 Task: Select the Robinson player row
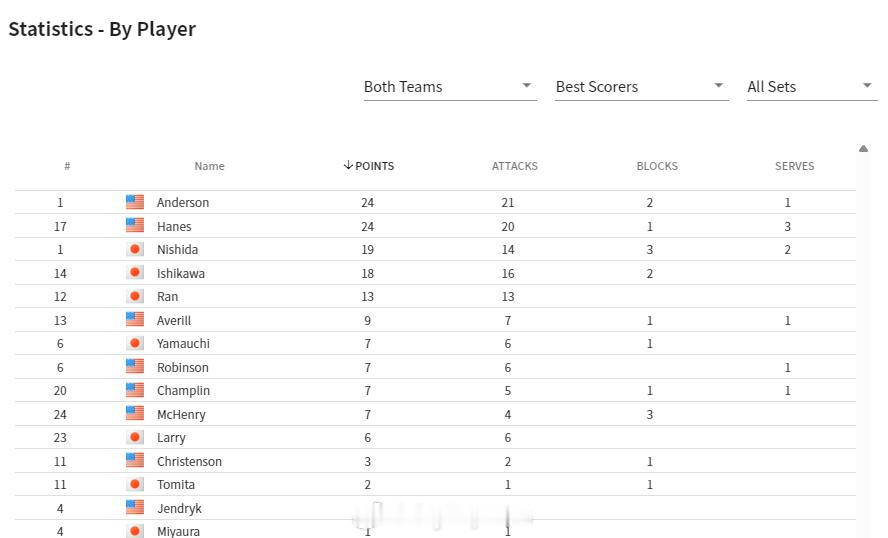click(435, 367)
